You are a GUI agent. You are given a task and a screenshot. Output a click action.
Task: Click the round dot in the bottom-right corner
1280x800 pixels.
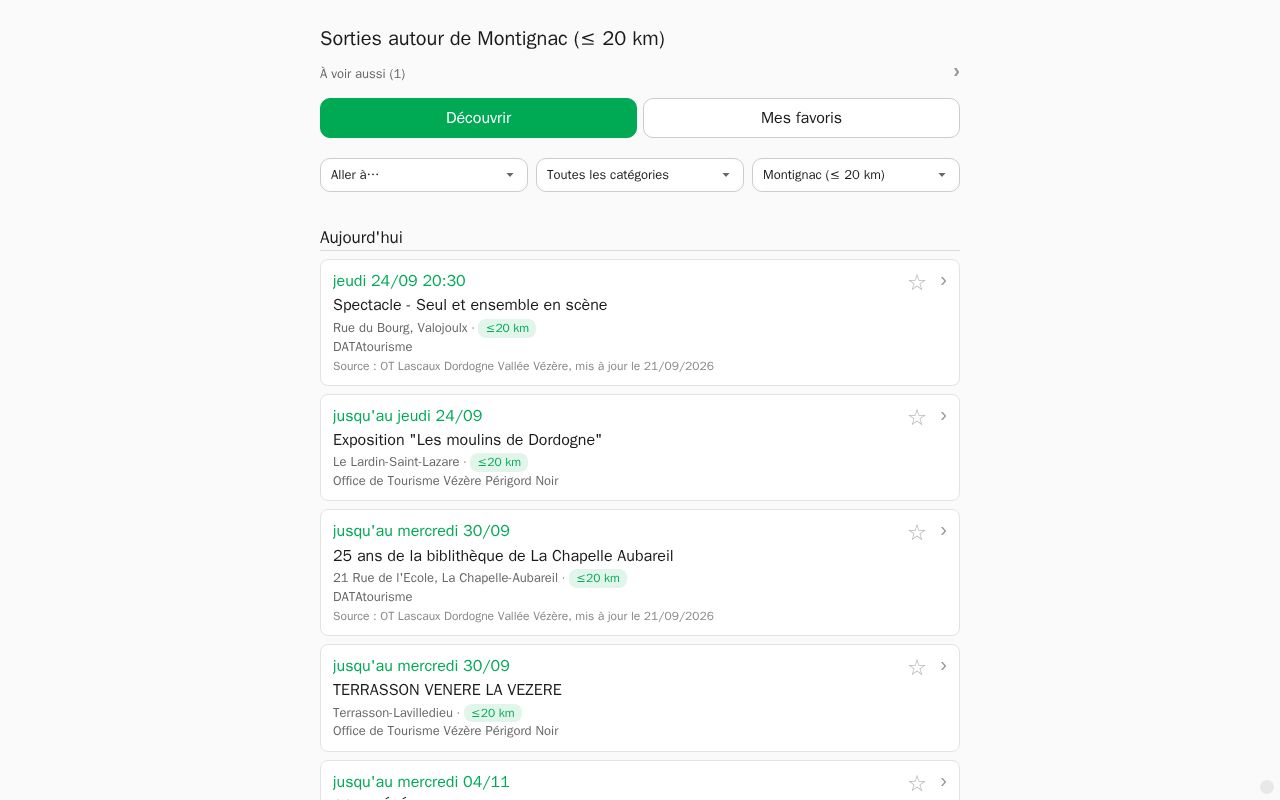tap(1267, 787)
